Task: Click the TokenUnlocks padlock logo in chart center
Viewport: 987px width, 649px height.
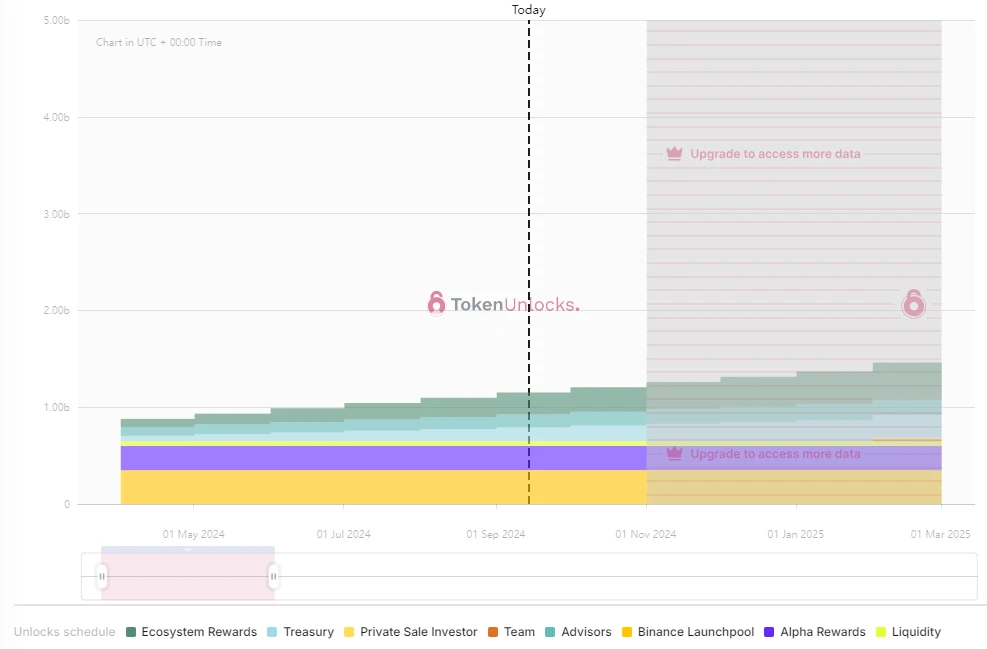Action: coord(436,303)
